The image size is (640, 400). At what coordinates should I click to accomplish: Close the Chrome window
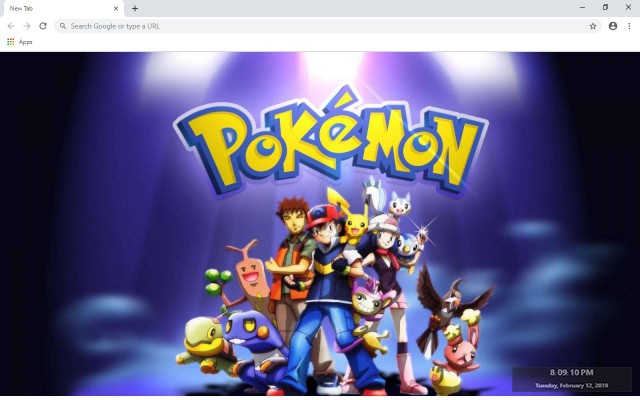point(628,7)
